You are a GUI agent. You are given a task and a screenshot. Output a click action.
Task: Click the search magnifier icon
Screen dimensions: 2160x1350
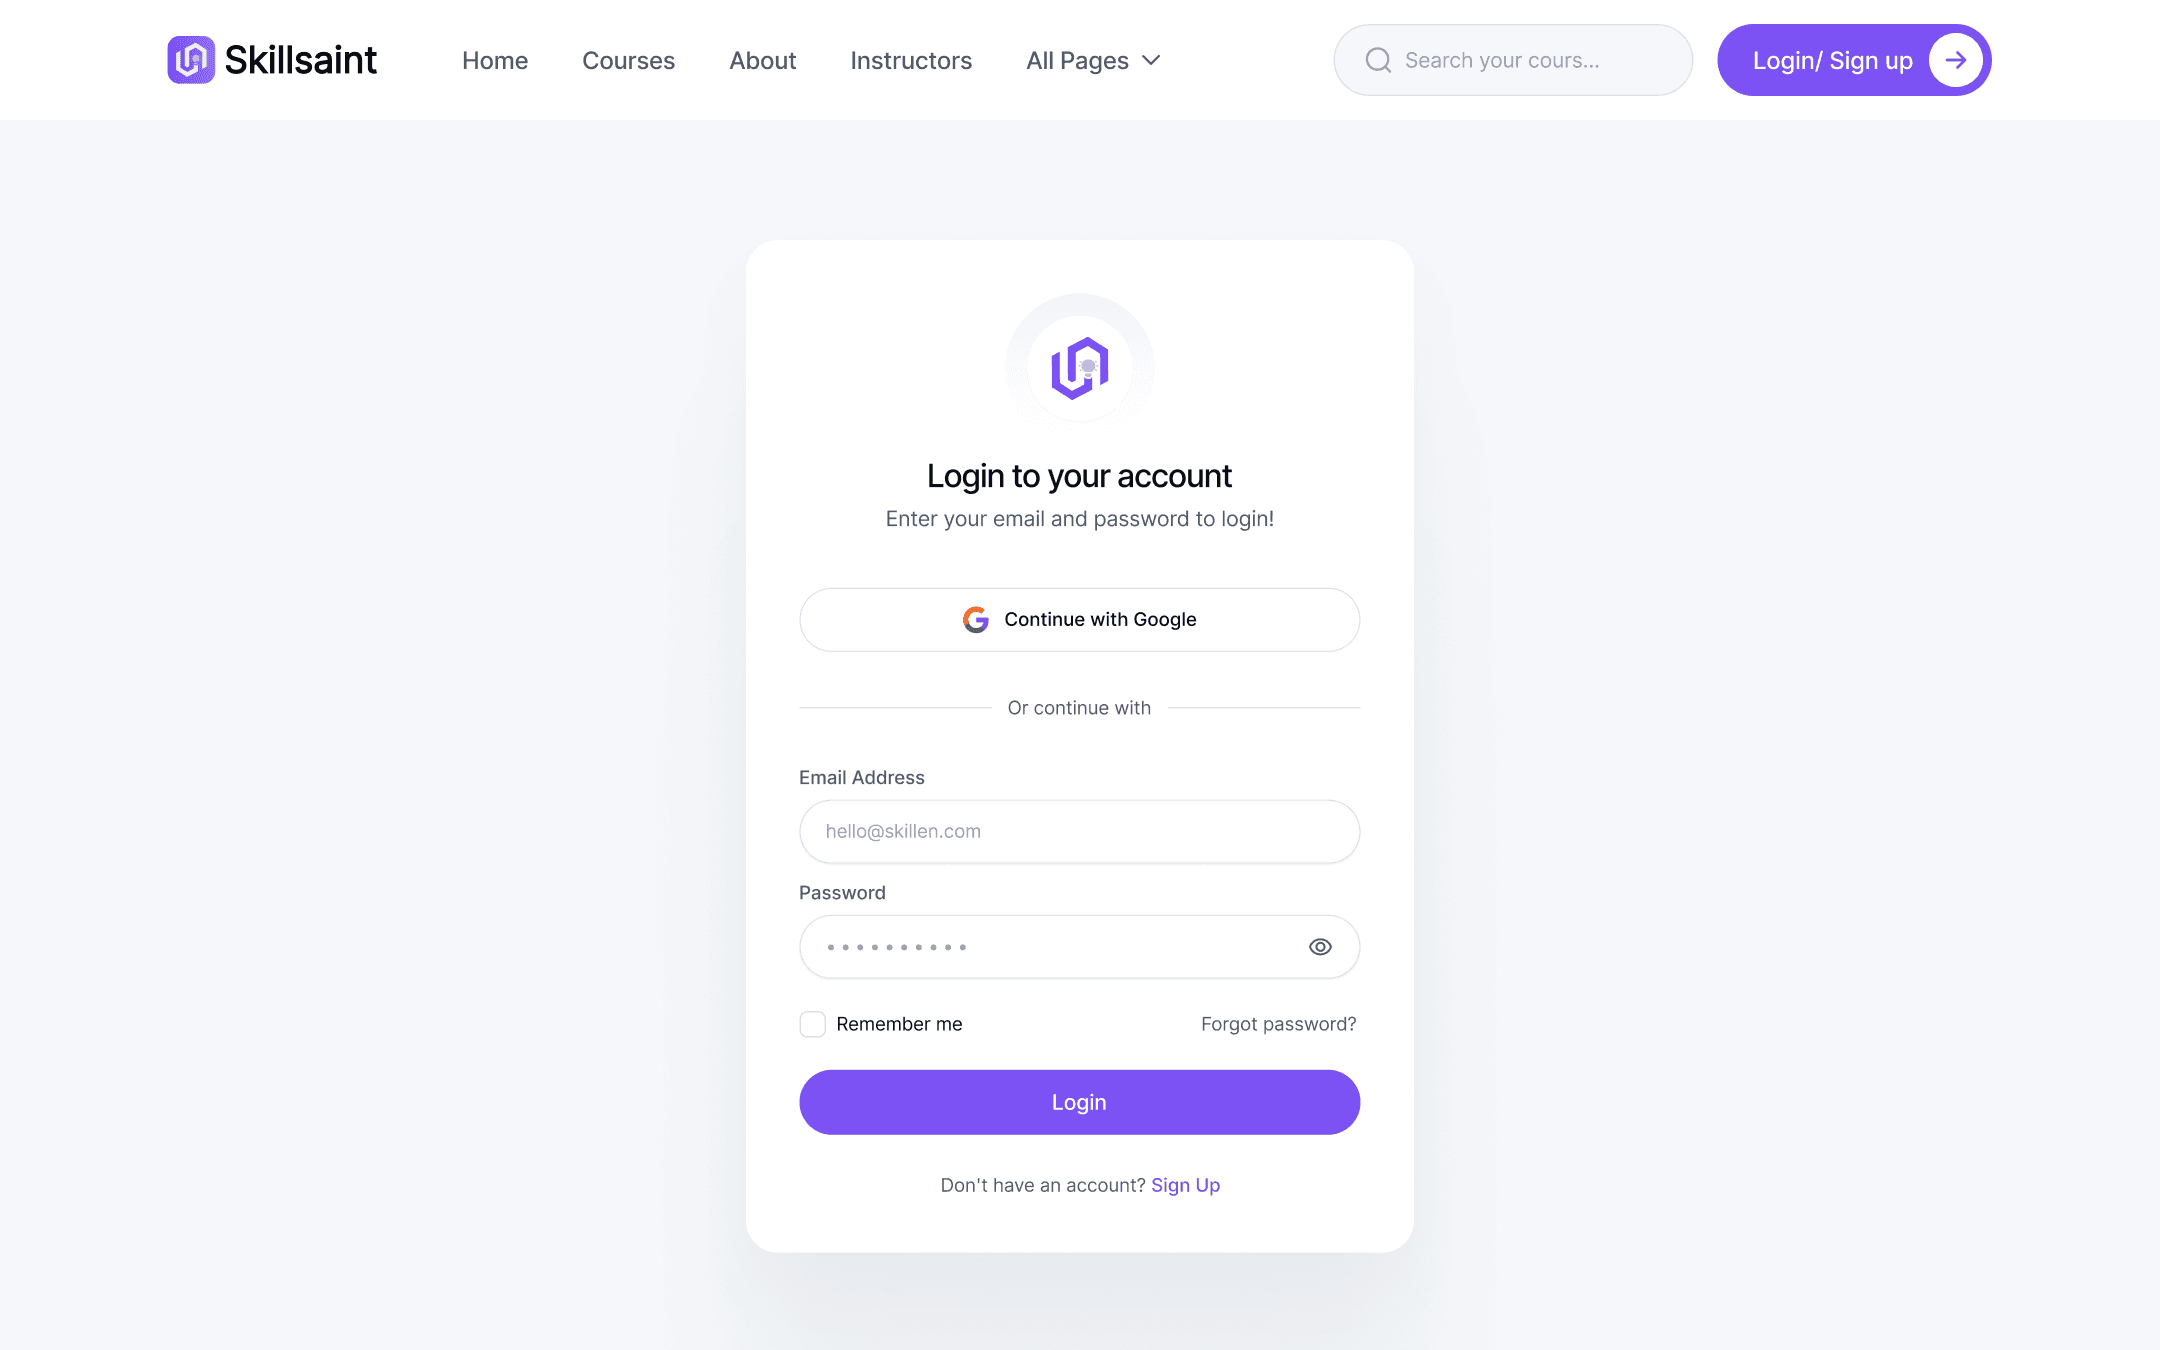click(1378, 60)
